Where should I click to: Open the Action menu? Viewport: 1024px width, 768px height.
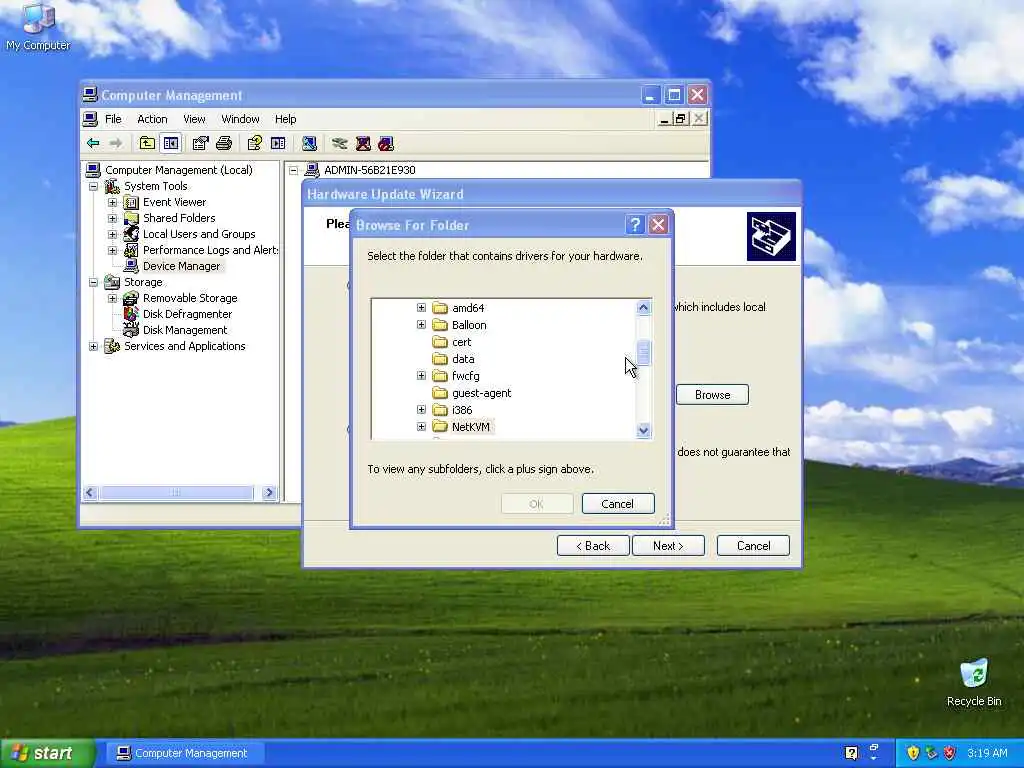coord(152,119)
